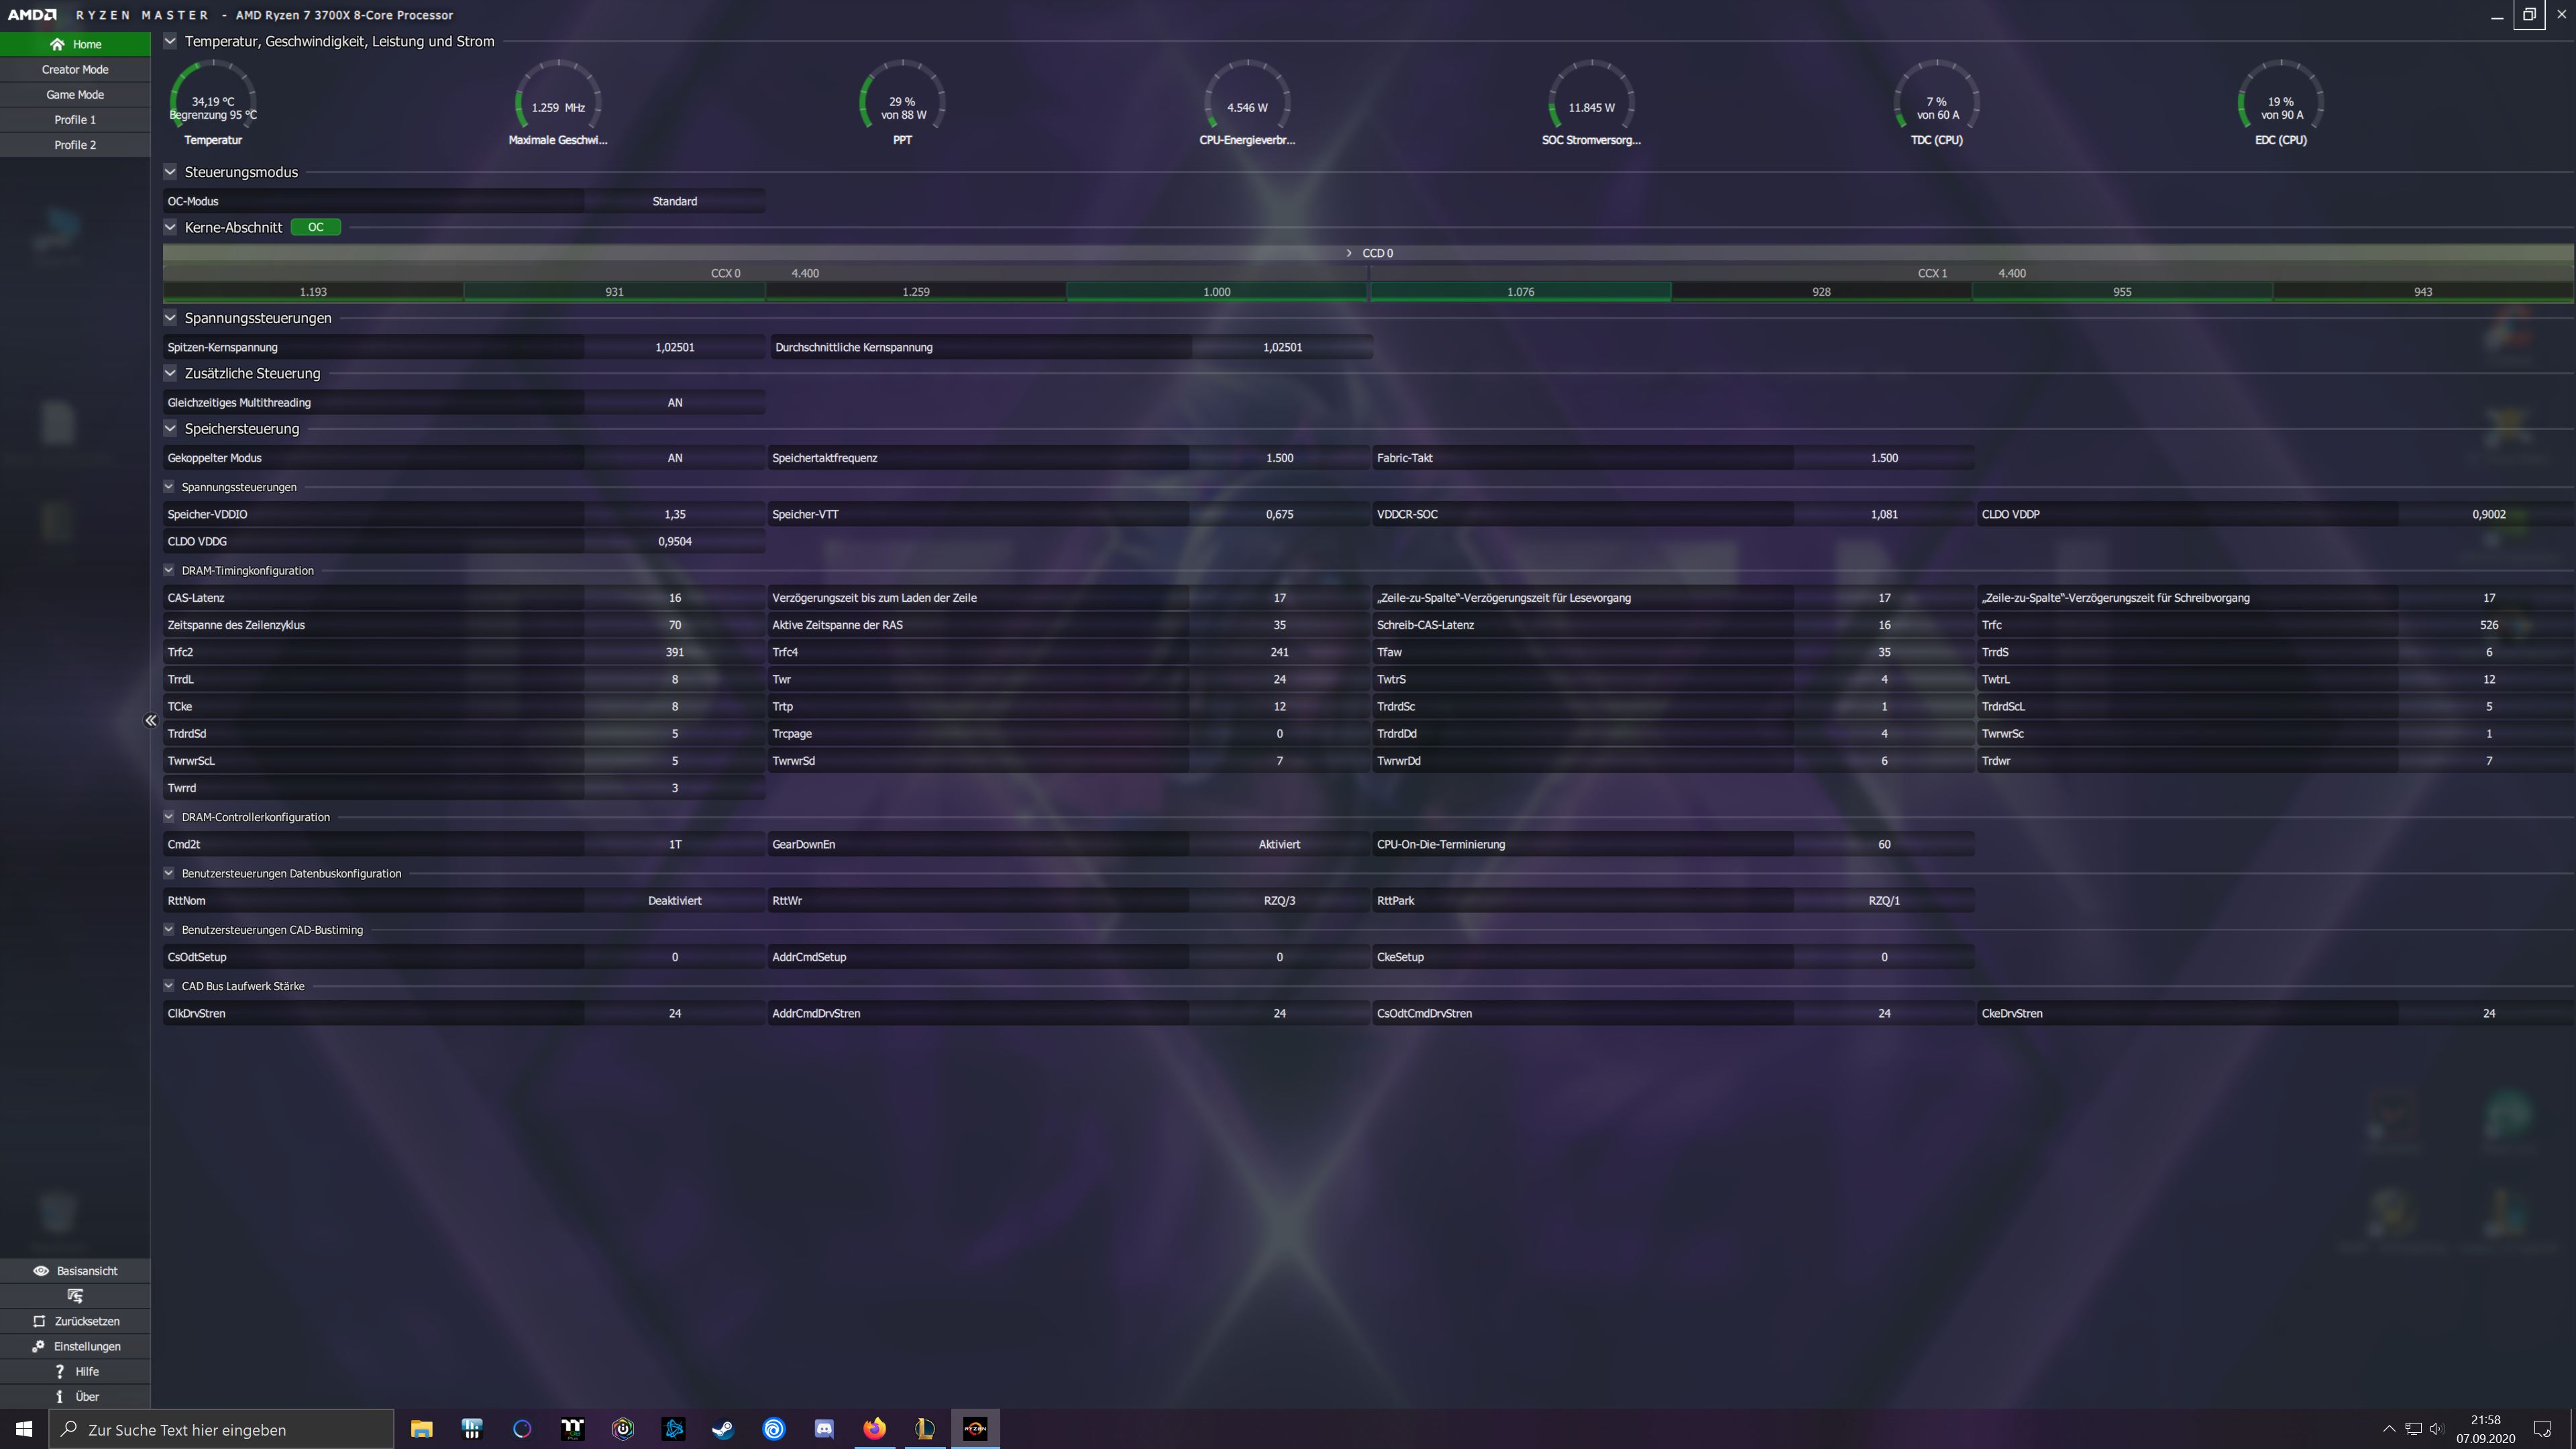Image resolution: width=2576 pixels, height=1449 pixels.
Task: Collapse the sidebar with double-arrow icon
Action: [151, 720]
